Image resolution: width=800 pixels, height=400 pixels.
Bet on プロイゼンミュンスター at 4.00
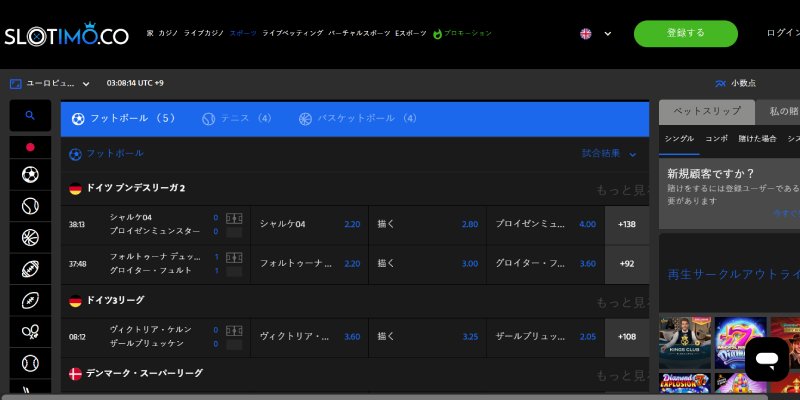click(545, 224)
